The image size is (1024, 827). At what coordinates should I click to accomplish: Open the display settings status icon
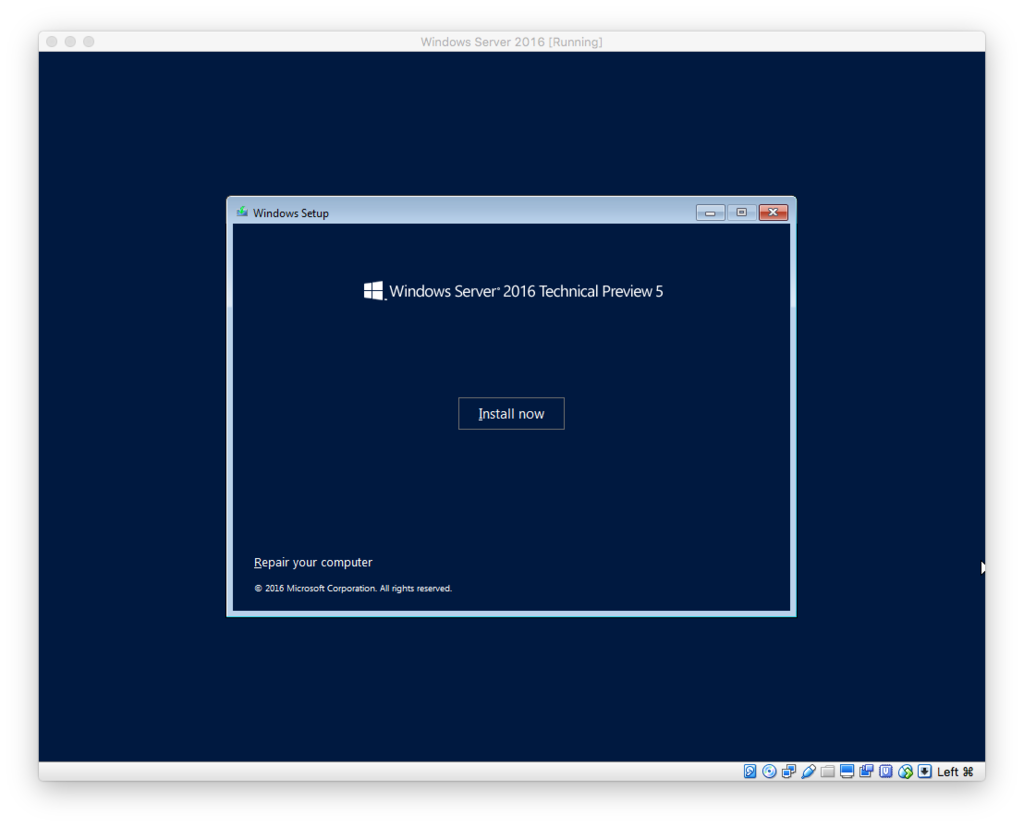coord(847,771)
